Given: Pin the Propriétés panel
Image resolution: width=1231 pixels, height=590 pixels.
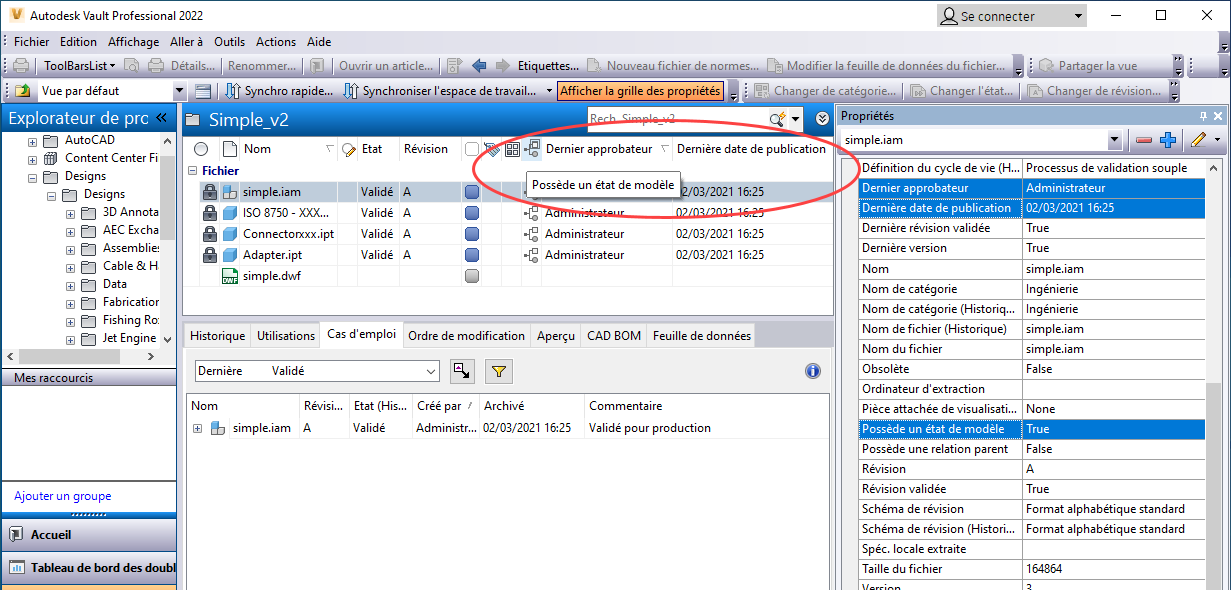Looking at the screenshot, I should pos(1203,116).
